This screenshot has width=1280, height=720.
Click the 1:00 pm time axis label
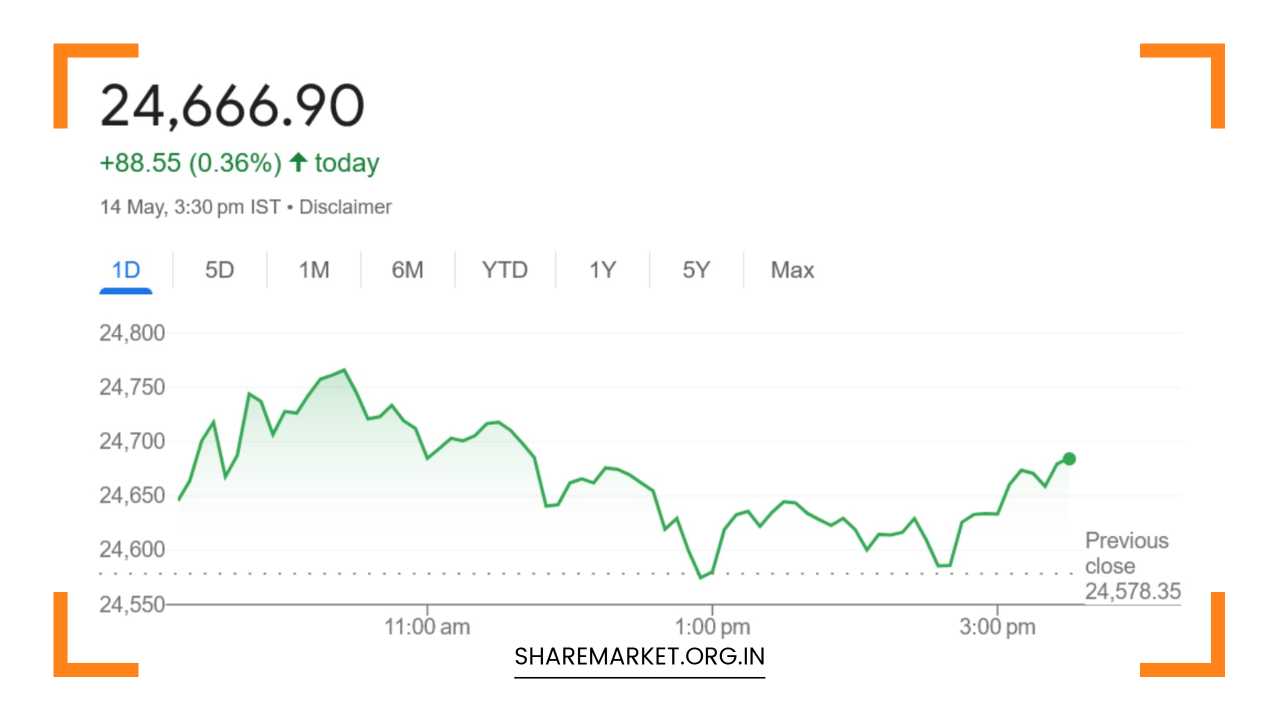712,628
